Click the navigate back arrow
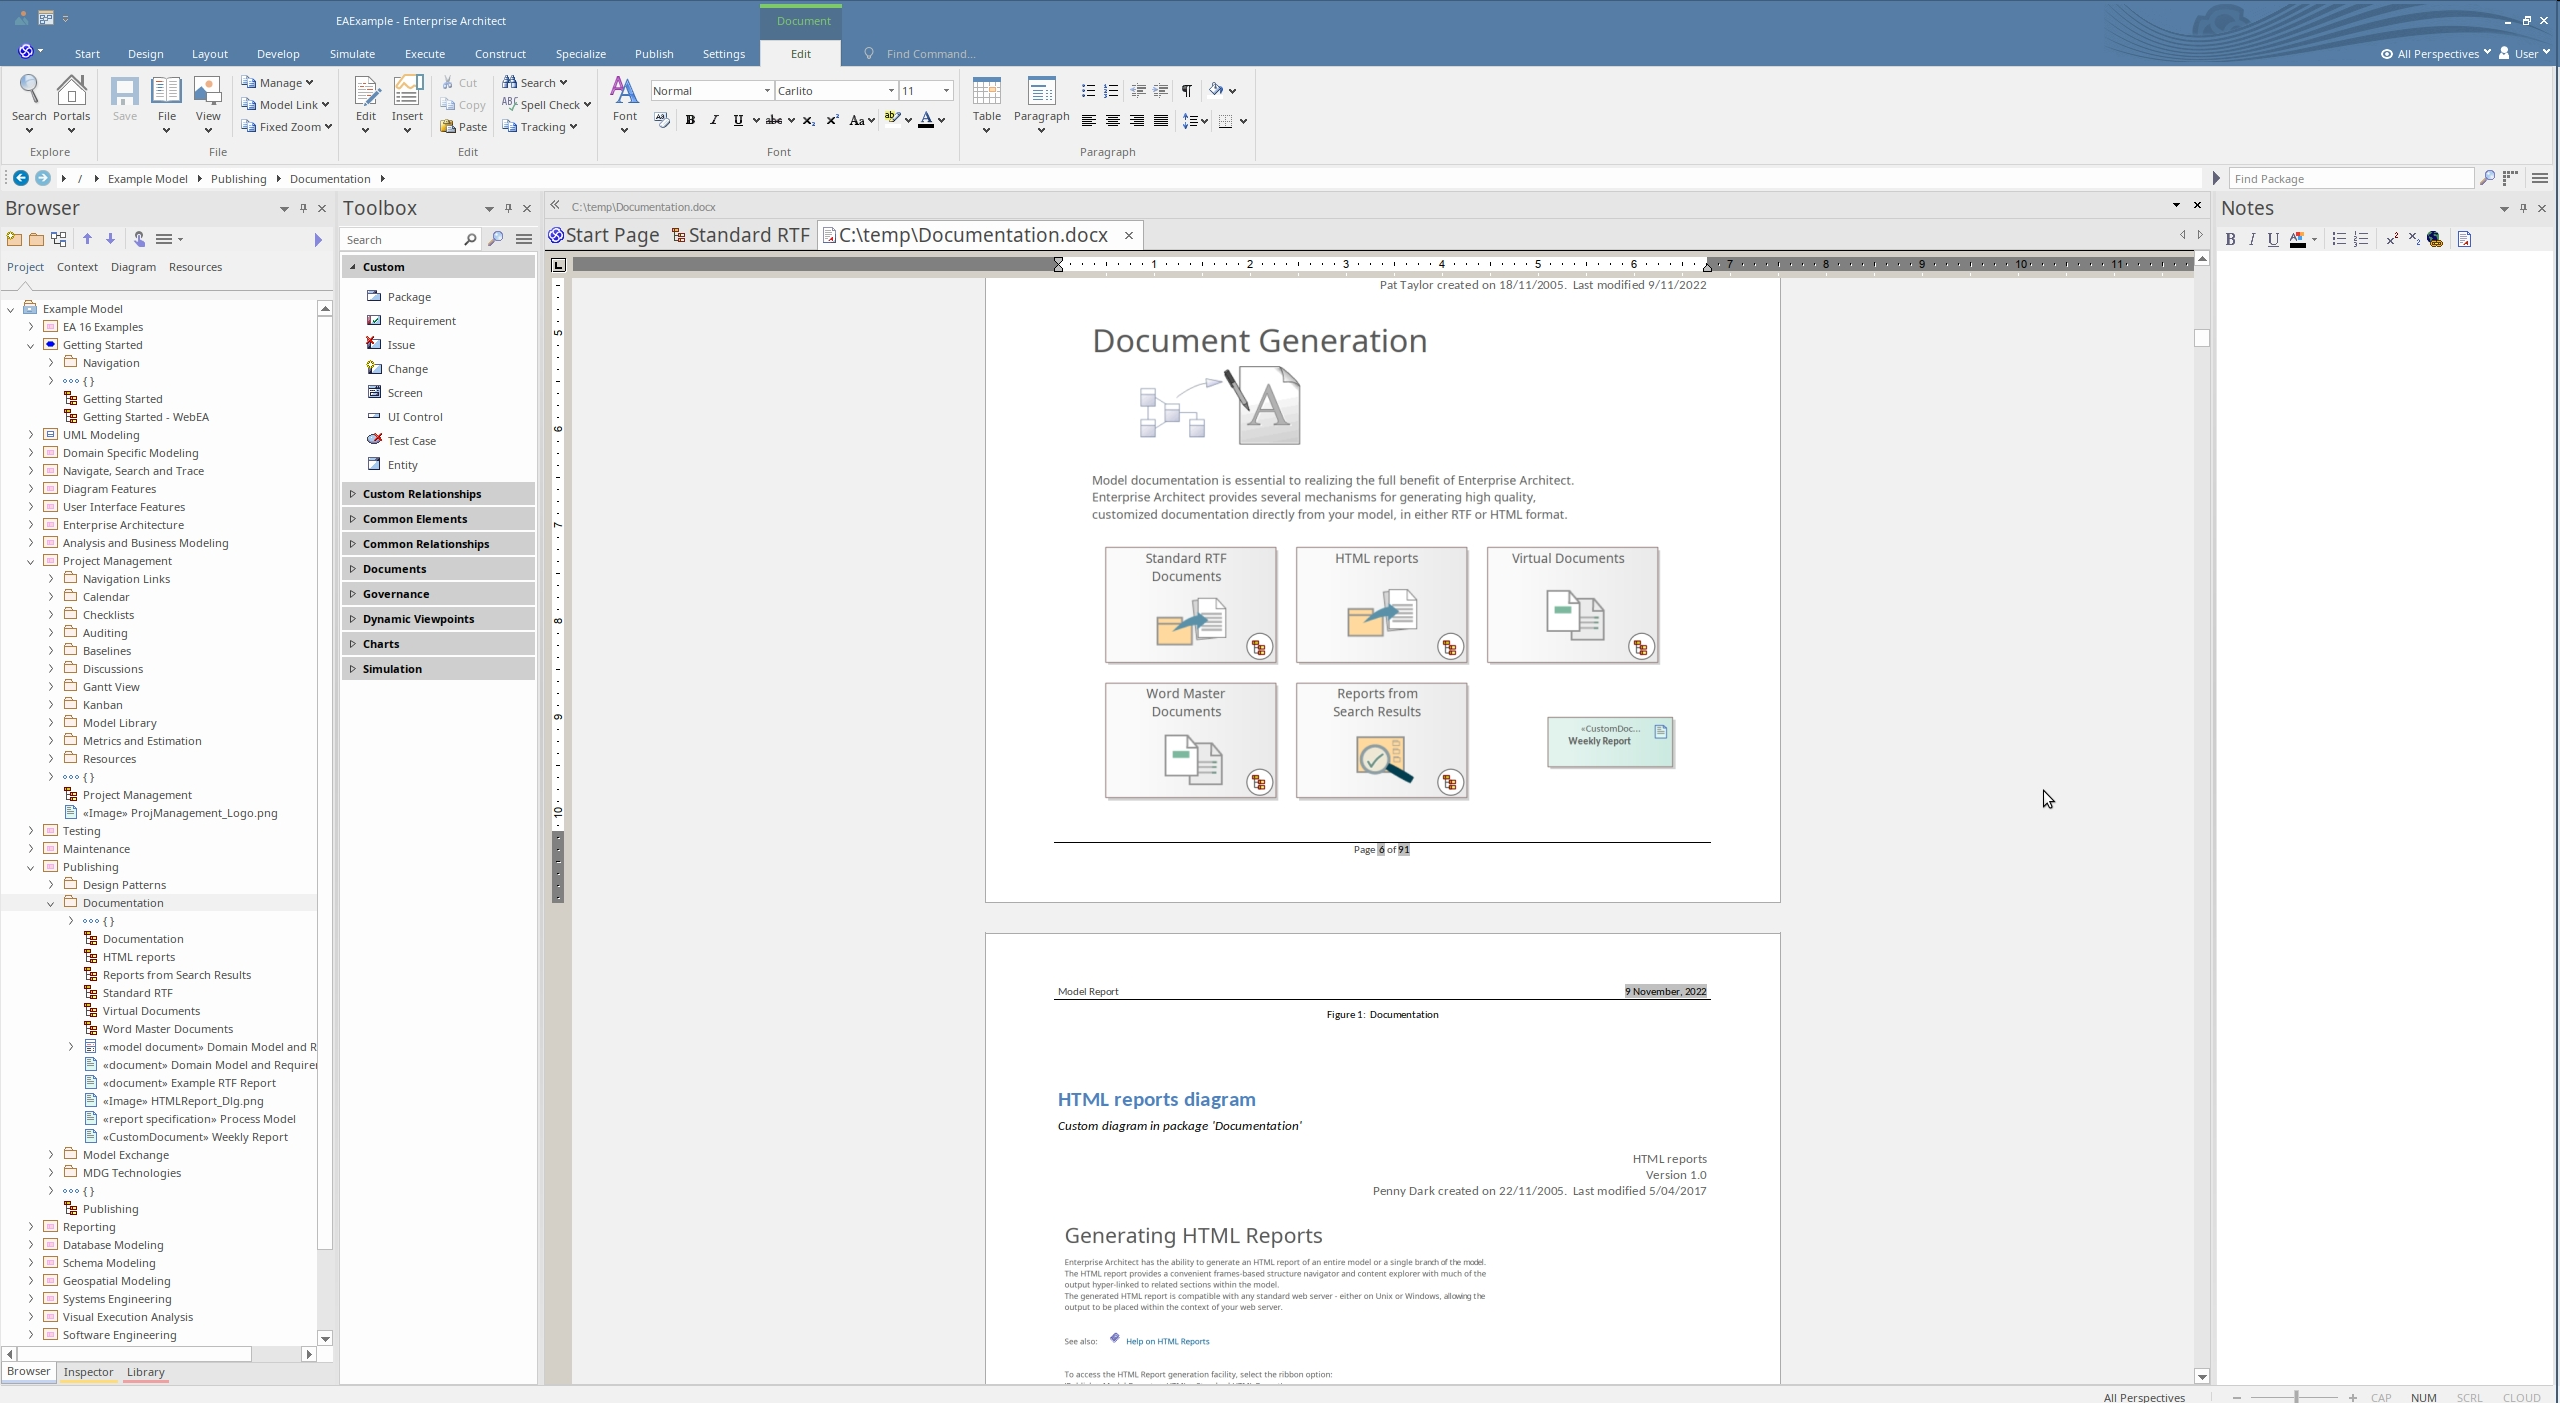 20,178
